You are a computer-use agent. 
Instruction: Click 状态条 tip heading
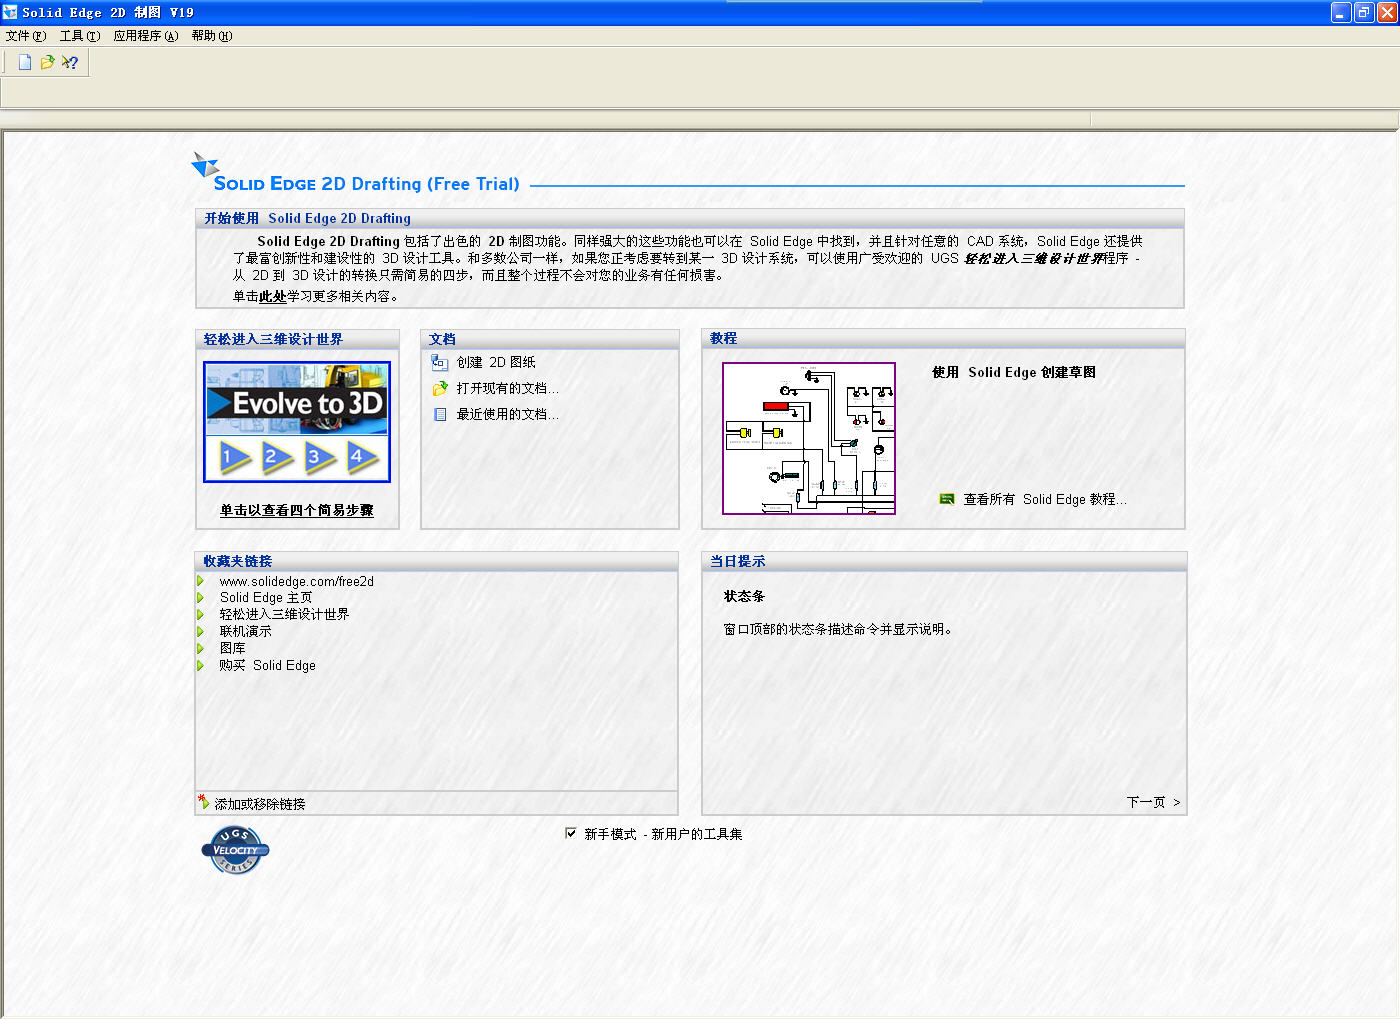(745, 597)
